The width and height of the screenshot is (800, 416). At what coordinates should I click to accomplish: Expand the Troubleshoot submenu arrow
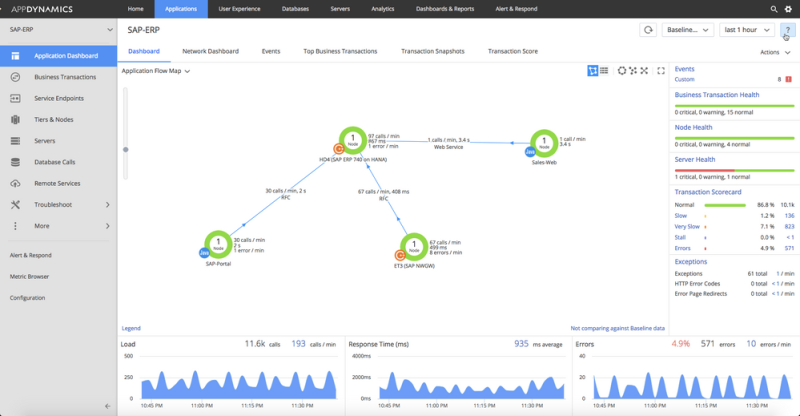pos(108,205)
